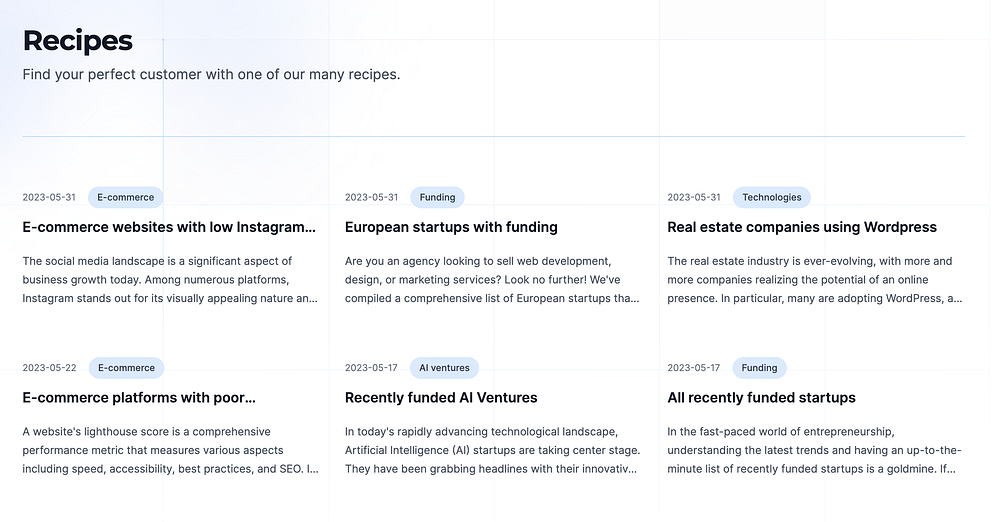Click the 2023-05-22 date label
The width and height of the screenshot is (1000, 522).
click(49, 368)
